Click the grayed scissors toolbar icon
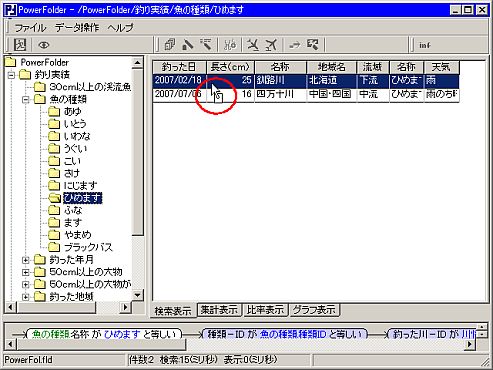The image size is (493, 370). pyautogui.click(x=230, y=45)
